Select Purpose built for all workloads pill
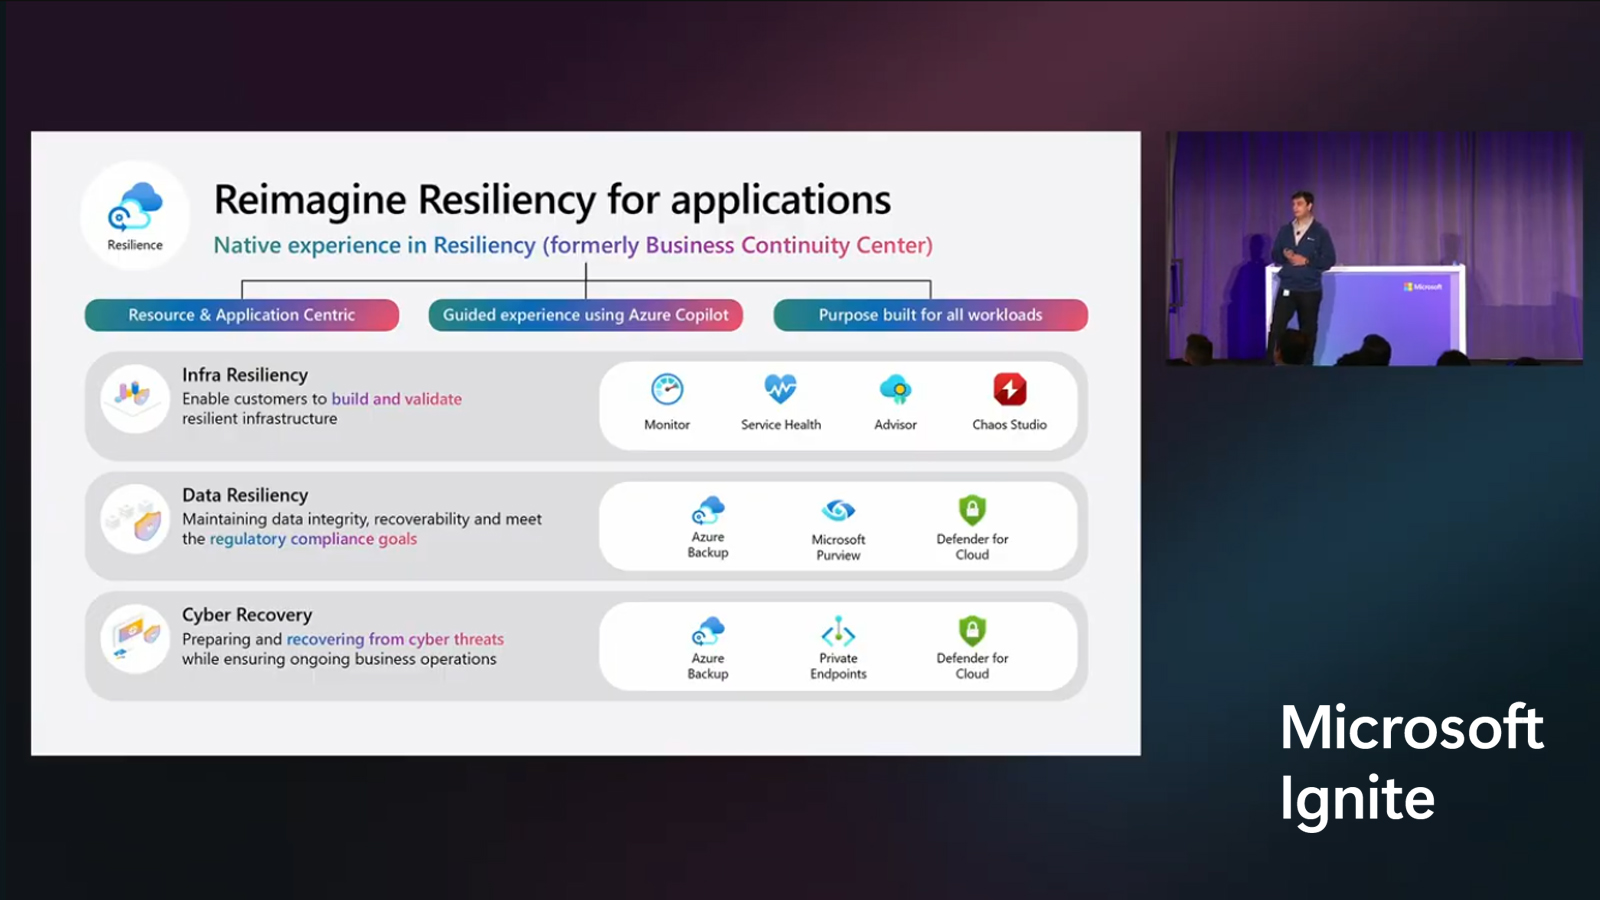Viewport: 1600px width, 900px height. click(x=930, y=315)
